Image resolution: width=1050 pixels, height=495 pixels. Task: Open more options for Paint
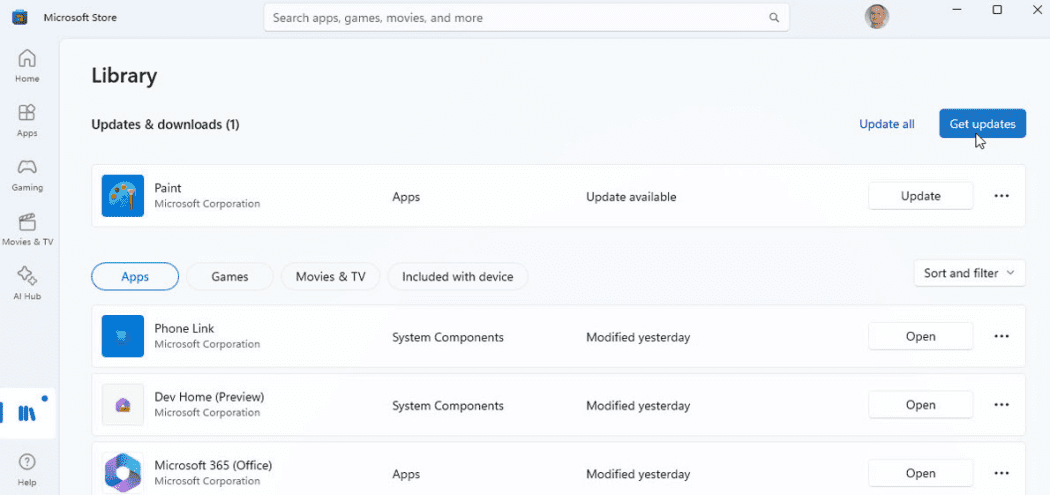click(1001, 196)
